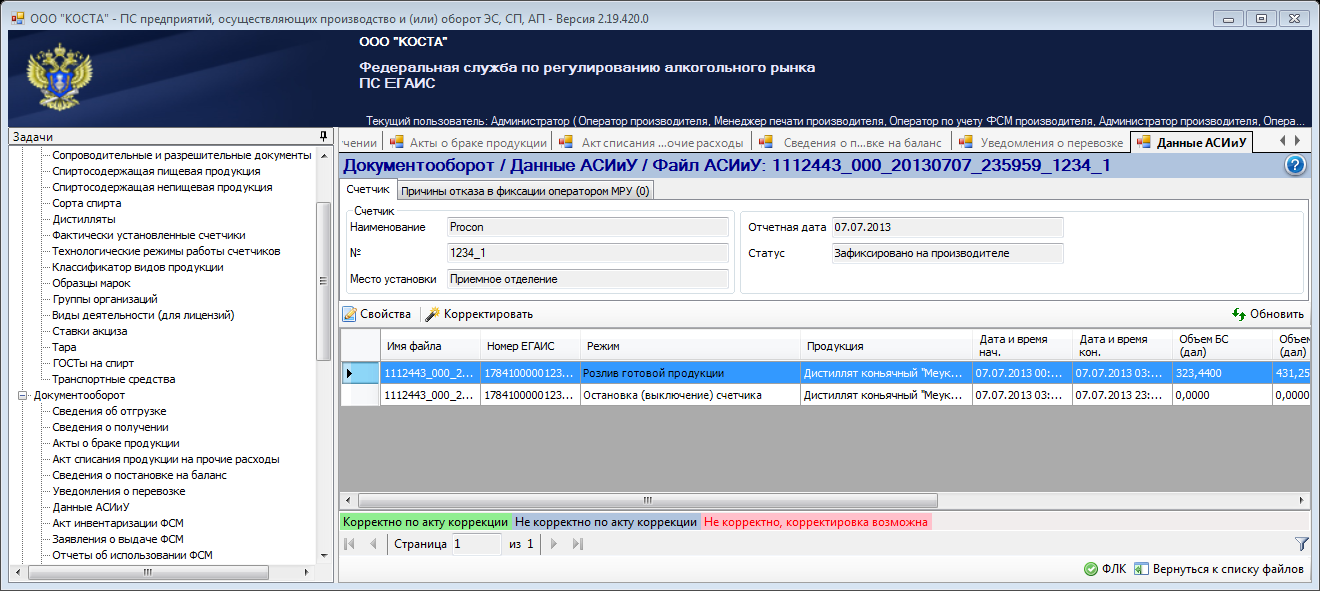Select Технологические режимы работы счетчиков
The image size is (1320, 591).
166,251
